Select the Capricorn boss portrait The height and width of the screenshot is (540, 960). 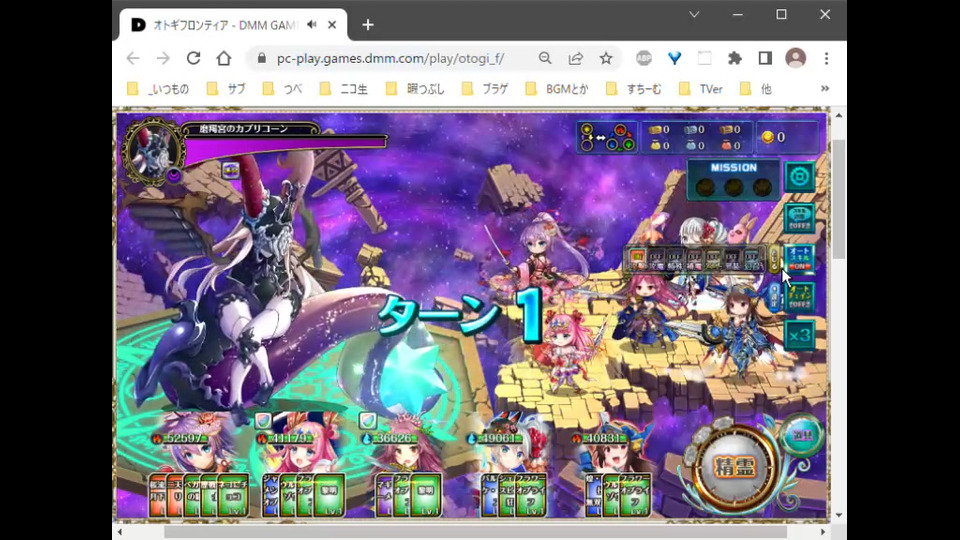[x=152, y=151]
